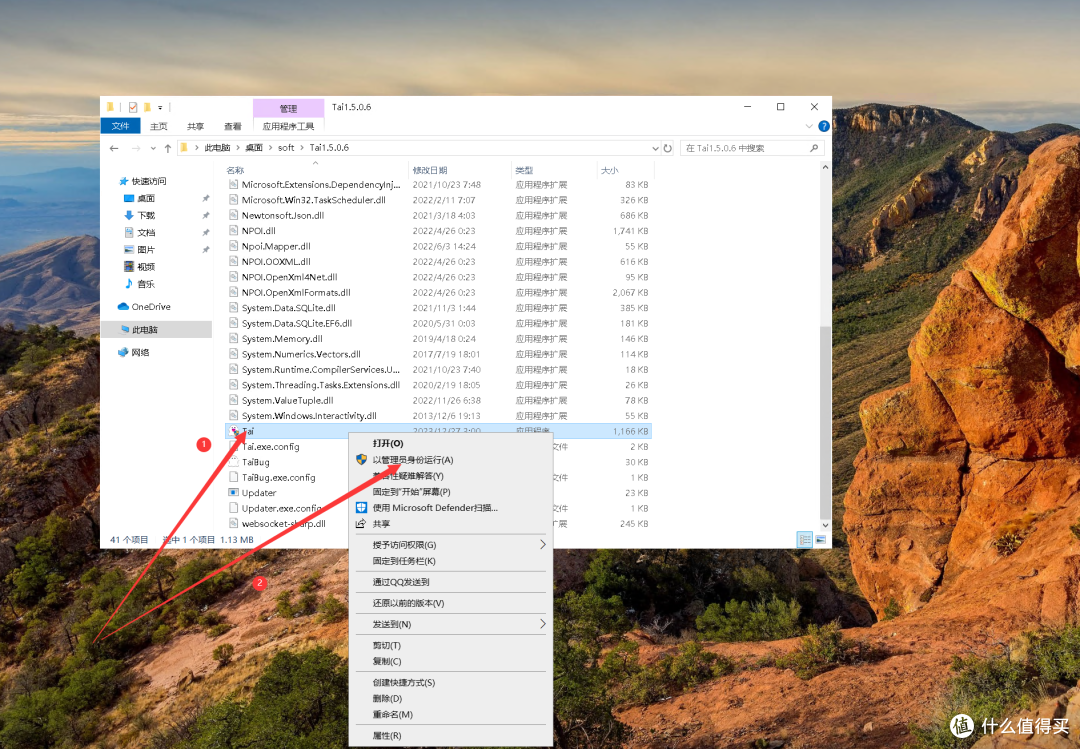This screenshot has height=749, width=1080.
Task: Click the Pictures icon in sidebar
Action: point(129,249)
